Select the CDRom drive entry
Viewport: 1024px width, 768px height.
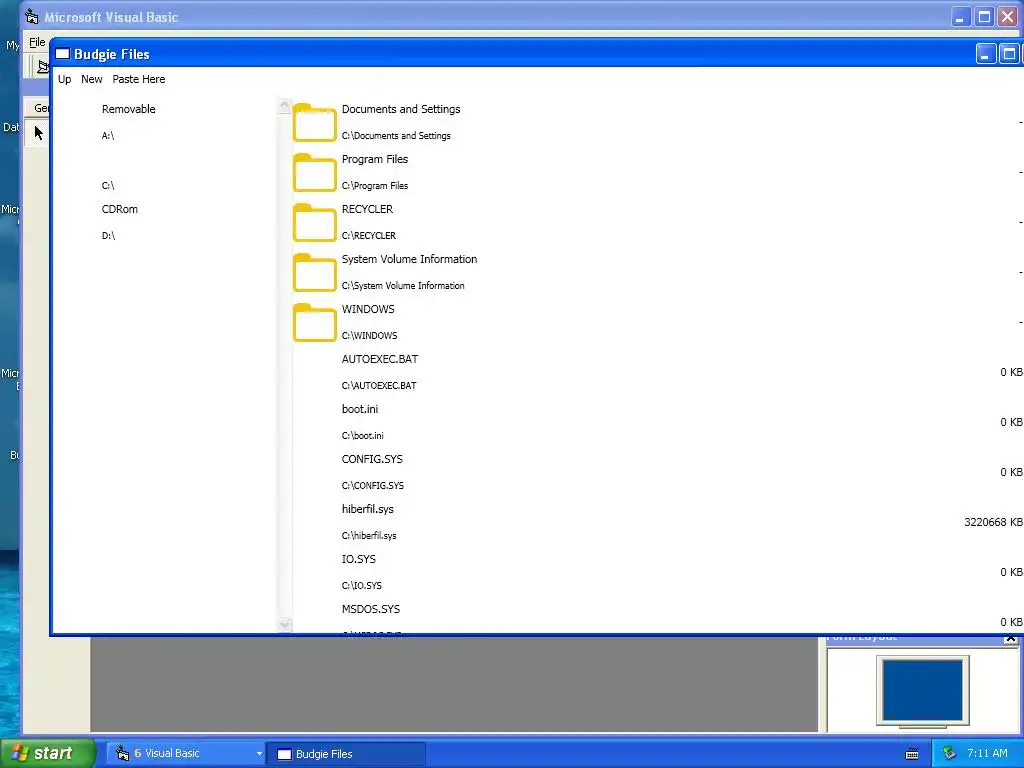tap(120, 209)
